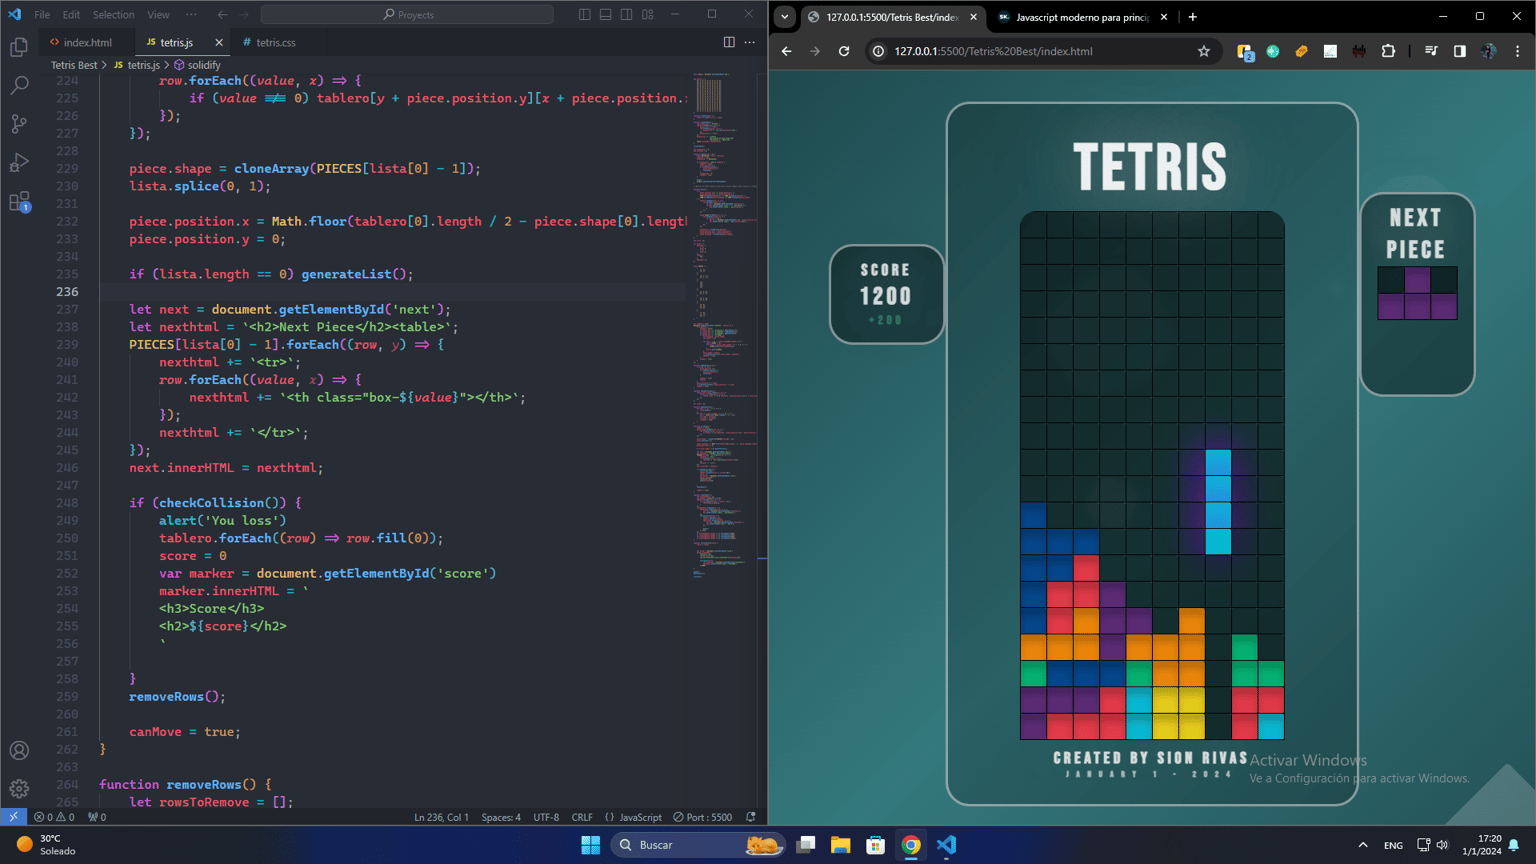Open the Accounts menu in the activity bar
Image resolution: width=1536 pixels, height=864 pixels.
tap(19, 750)
